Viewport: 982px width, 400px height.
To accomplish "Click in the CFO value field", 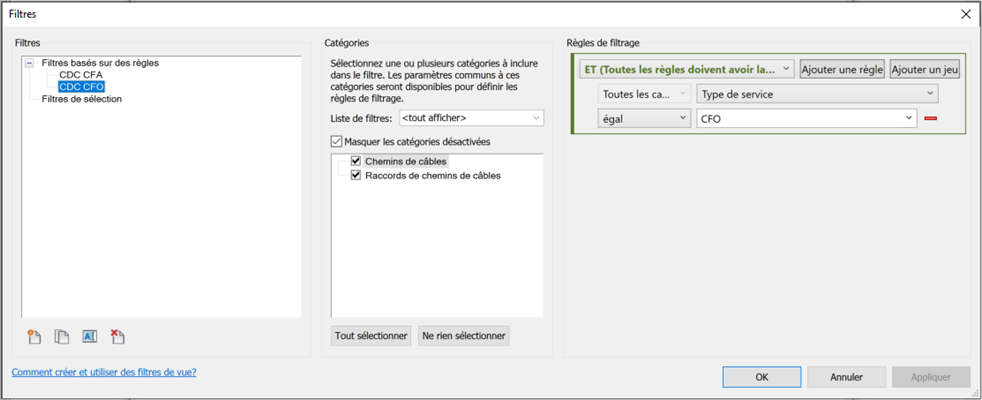I will click(800, 118).
